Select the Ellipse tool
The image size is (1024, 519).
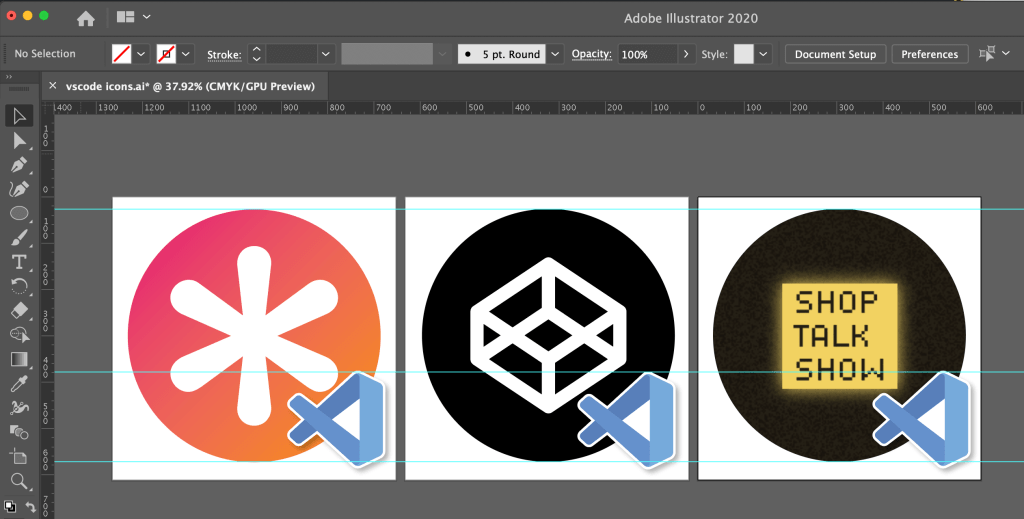[19, 213]
